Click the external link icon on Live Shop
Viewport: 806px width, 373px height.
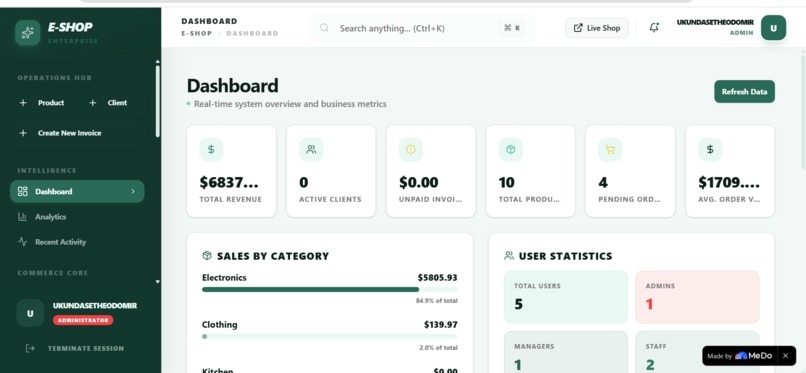point(578,28)
